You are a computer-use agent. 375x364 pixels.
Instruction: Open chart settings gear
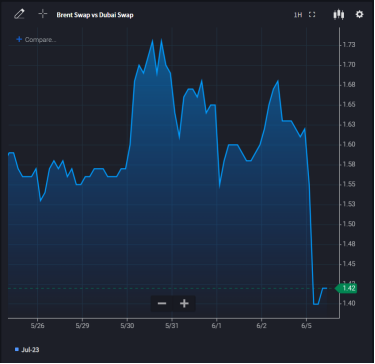(x=359, y=14)
